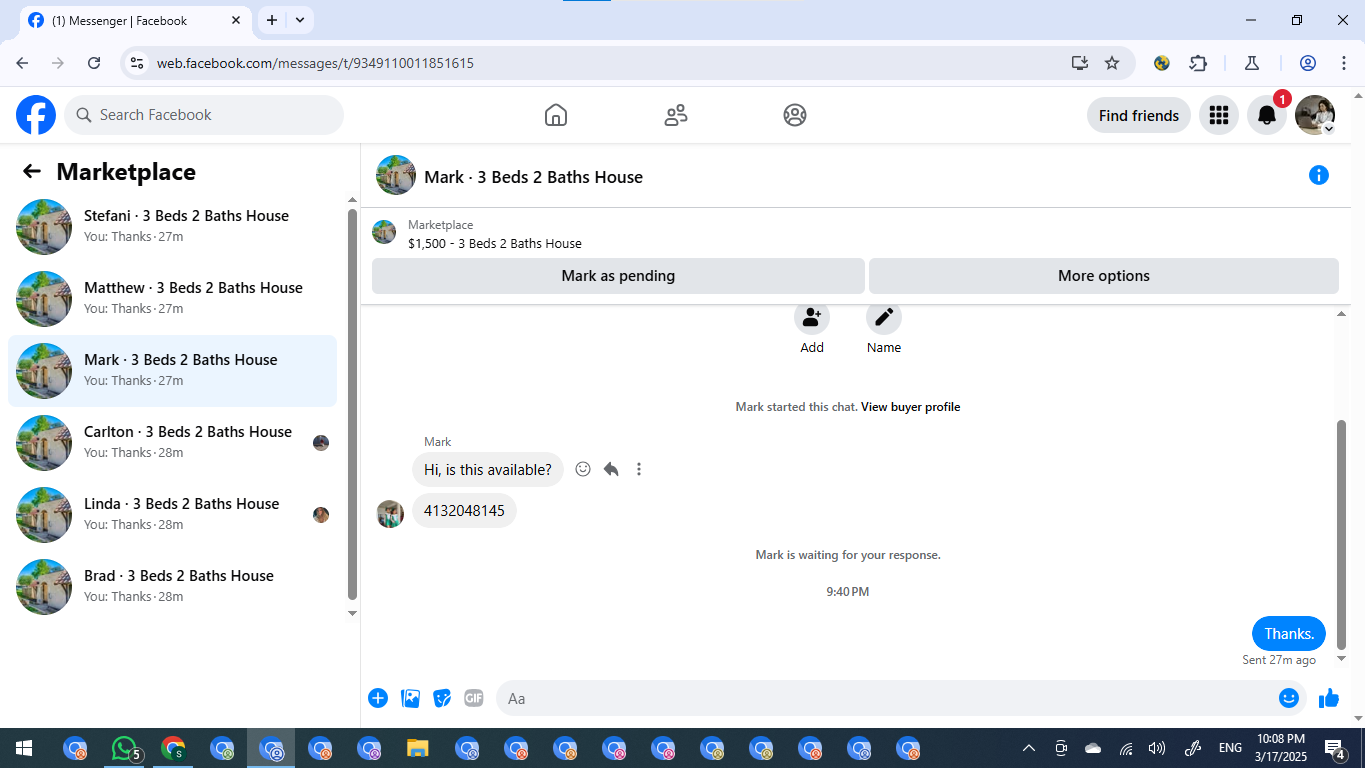Click the Name edit pencil icon
Image resolution: width=1365 pixels, height=768 pixels.
(x=884, y=318)
